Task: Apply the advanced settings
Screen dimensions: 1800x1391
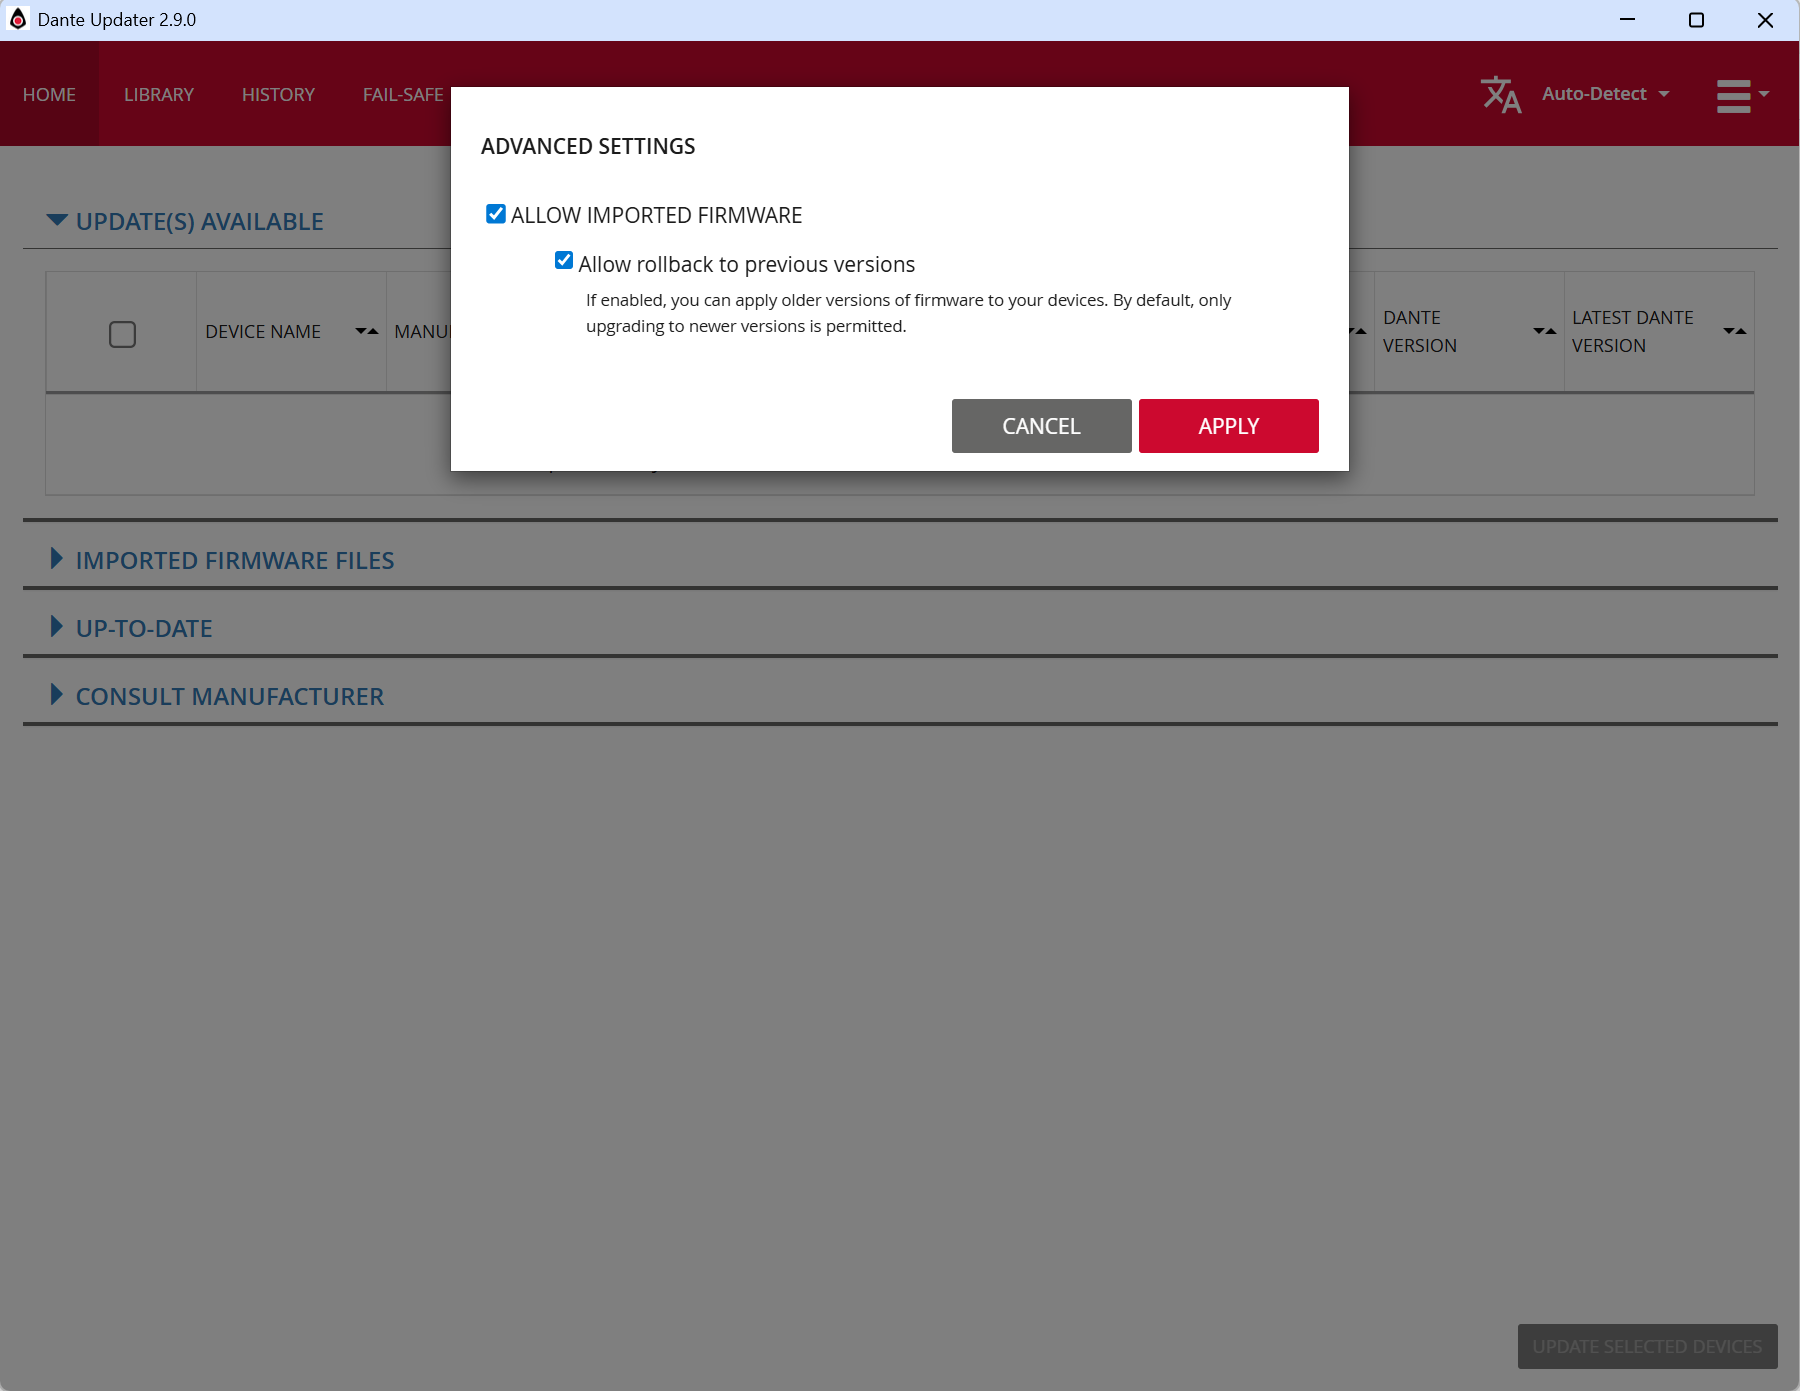Action: tap(1229, 426)
